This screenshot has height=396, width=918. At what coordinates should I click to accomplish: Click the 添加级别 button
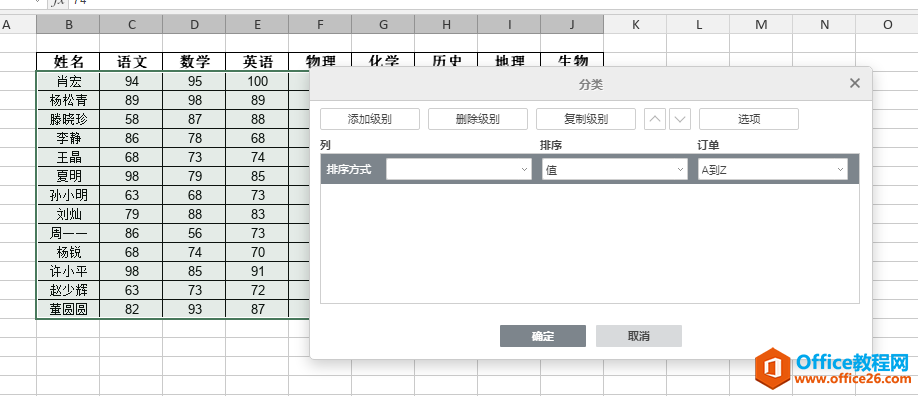[x=370, y=119]
